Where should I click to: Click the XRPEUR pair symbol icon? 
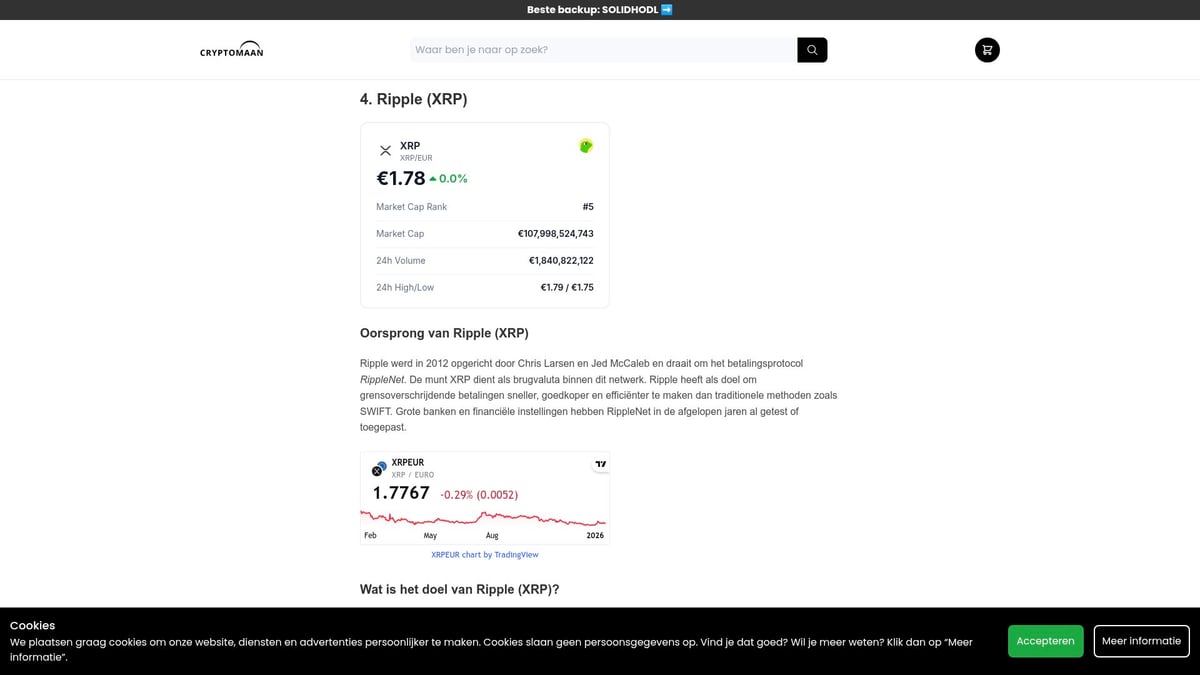(379, 468)
